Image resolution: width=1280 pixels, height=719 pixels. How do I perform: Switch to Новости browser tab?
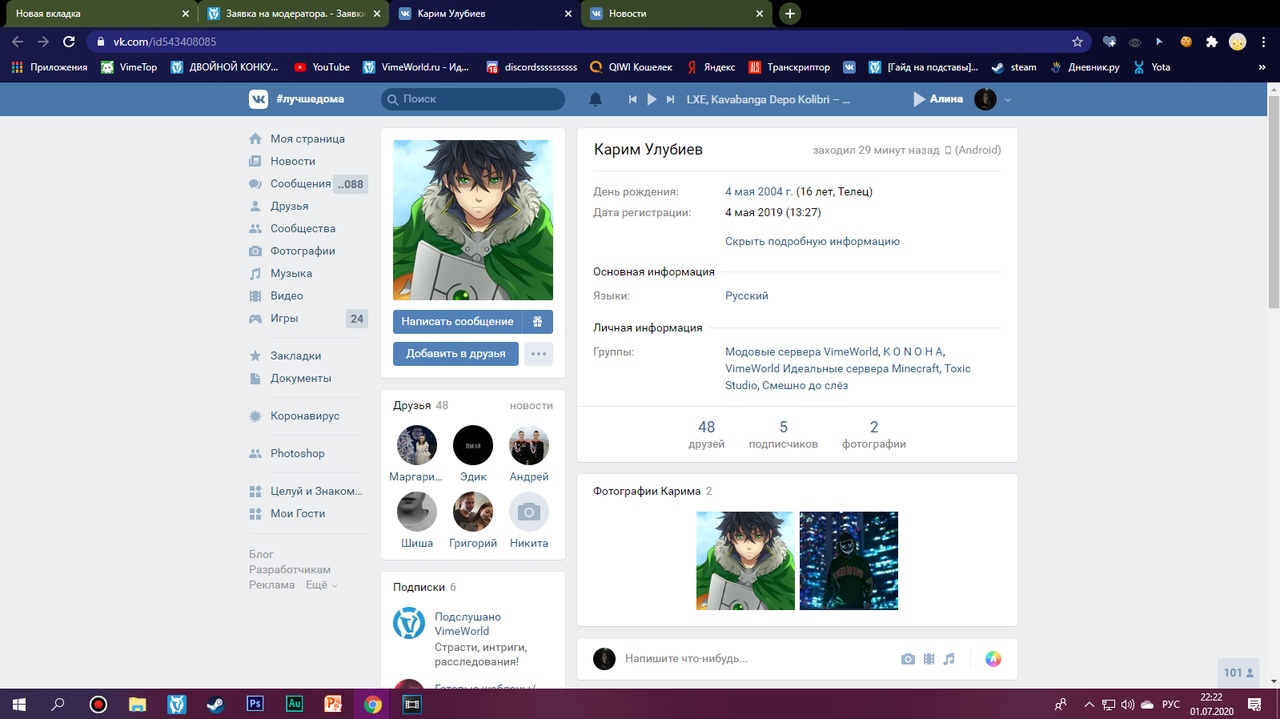click(680, 14)
